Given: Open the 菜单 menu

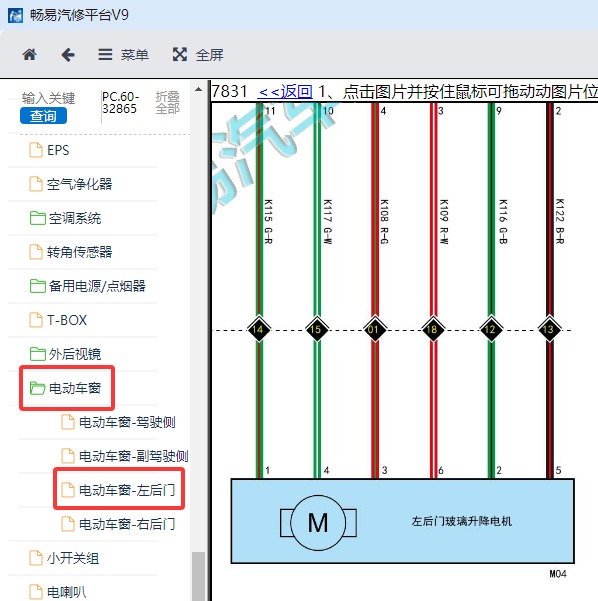Looking at the screenshot, I should [123, 55].
